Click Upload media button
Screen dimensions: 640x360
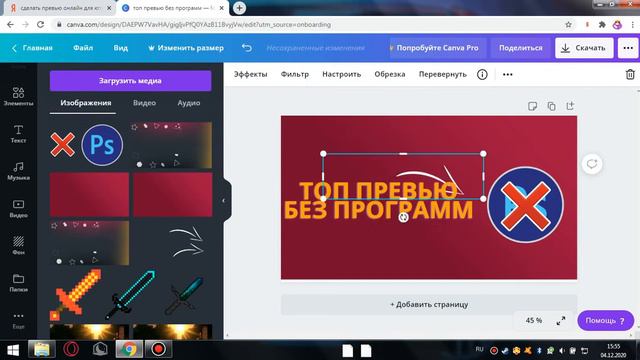tap(130, 81)
